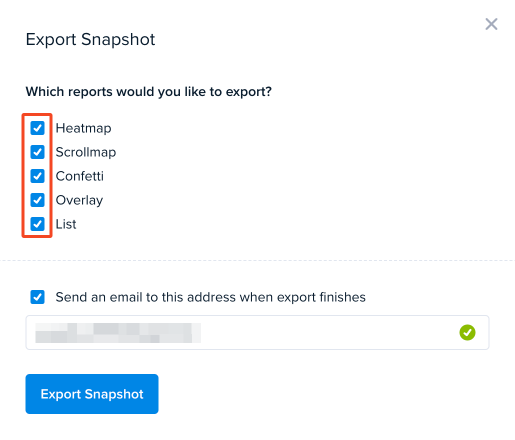
Task: Click the Heatmap label text
Action: [x=83, y=128]
